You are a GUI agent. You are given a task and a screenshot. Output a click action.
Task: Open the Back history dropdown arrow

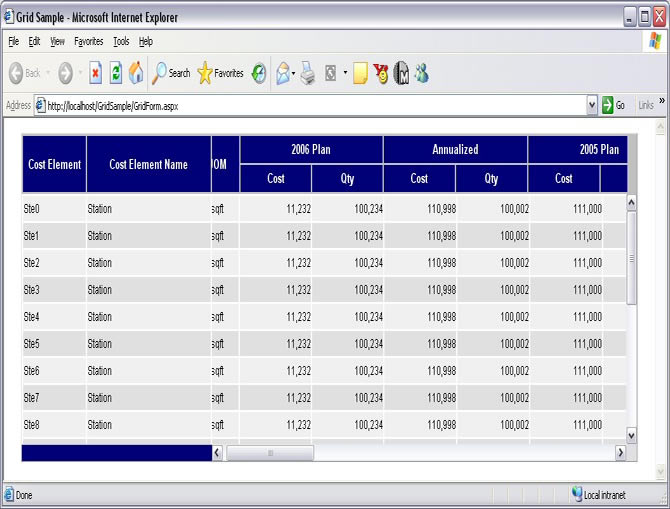click(48, 73)
